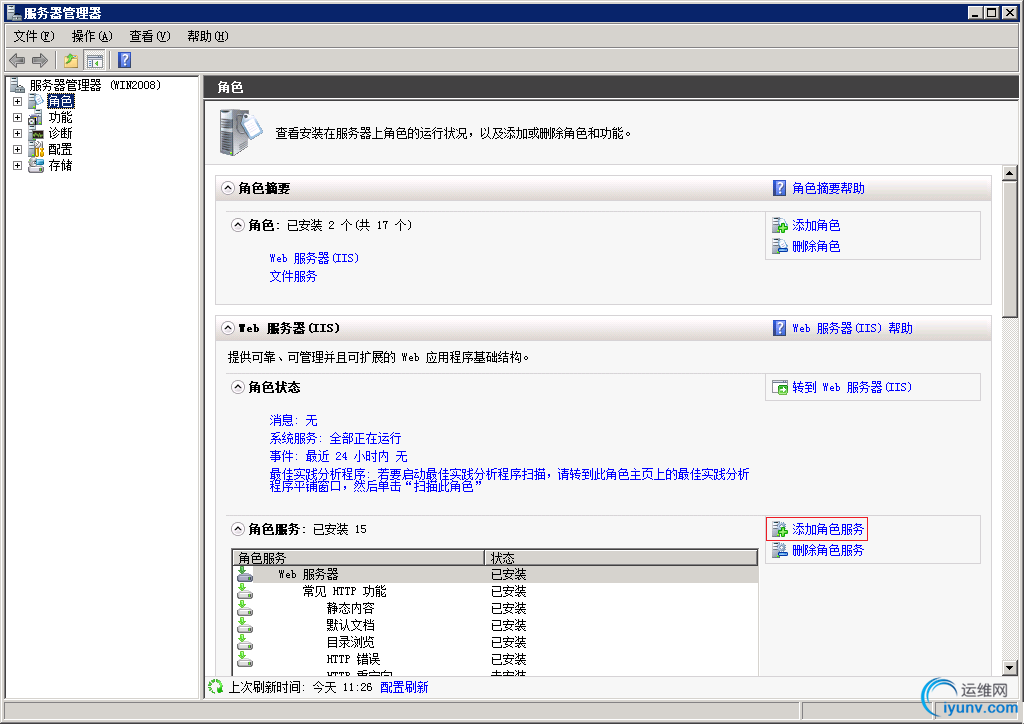Select 服务器管理器 (WIN2008) root tree item
1024x724 pixels.
[x=95, y=85]
